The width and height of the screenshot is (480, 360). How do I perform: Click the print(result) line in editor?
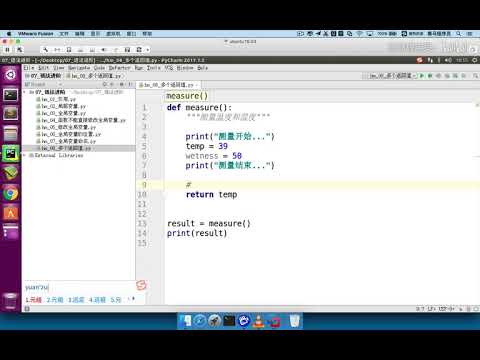coord(197,233)
